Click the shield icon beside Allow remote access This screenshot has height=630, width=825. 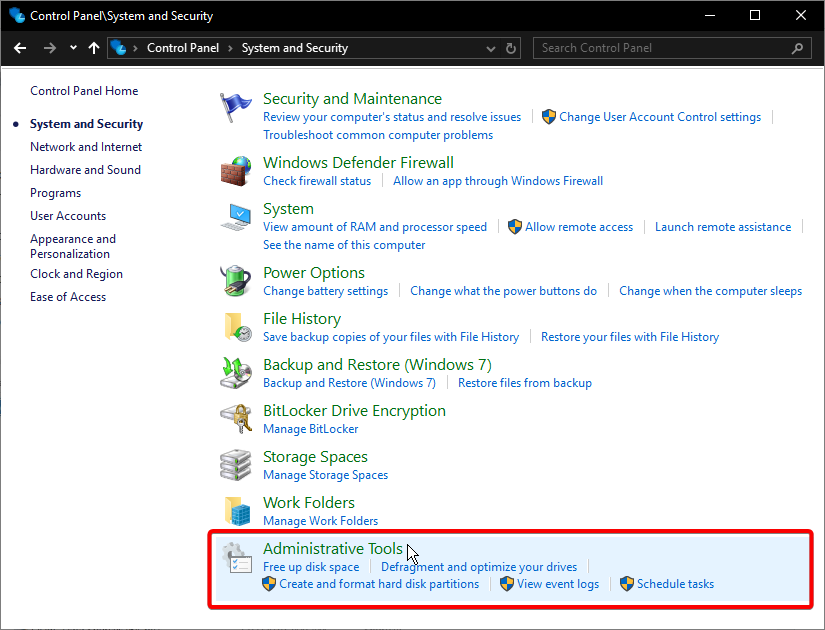pos(515,227)
